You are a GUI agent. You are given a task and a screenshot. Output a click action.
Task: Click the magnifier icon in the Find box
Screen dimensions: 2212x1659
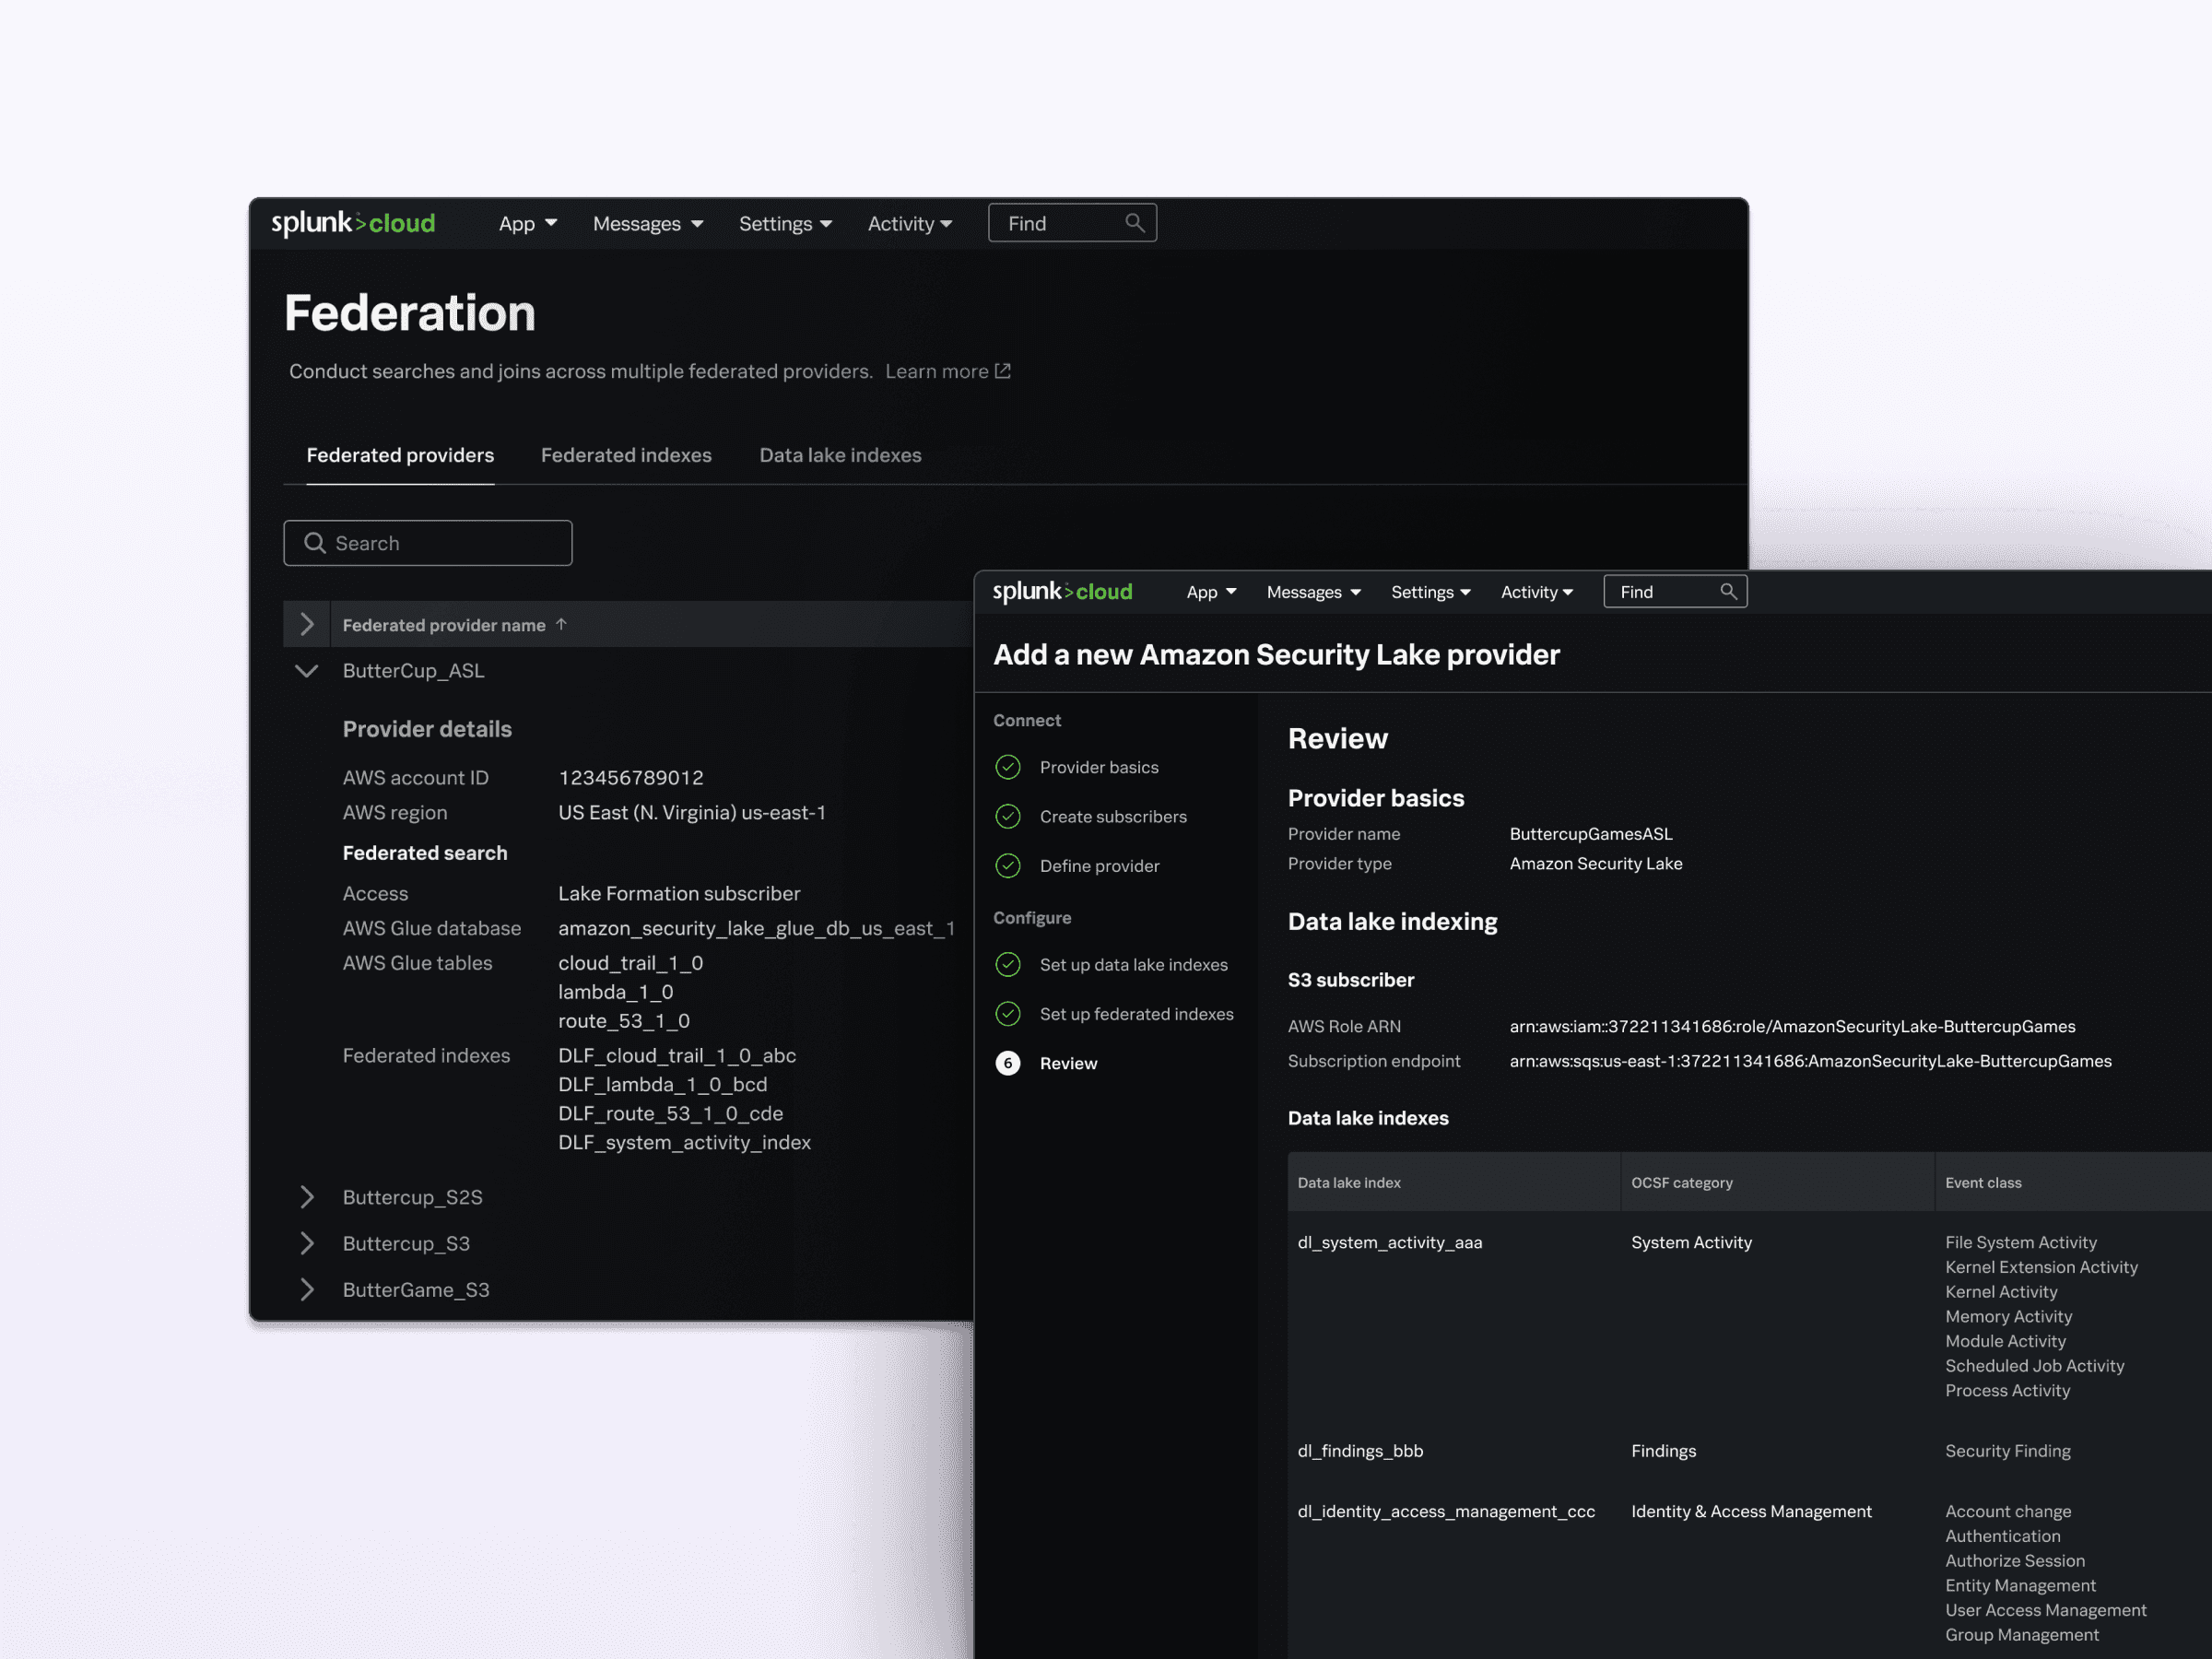click(1134, 223)
